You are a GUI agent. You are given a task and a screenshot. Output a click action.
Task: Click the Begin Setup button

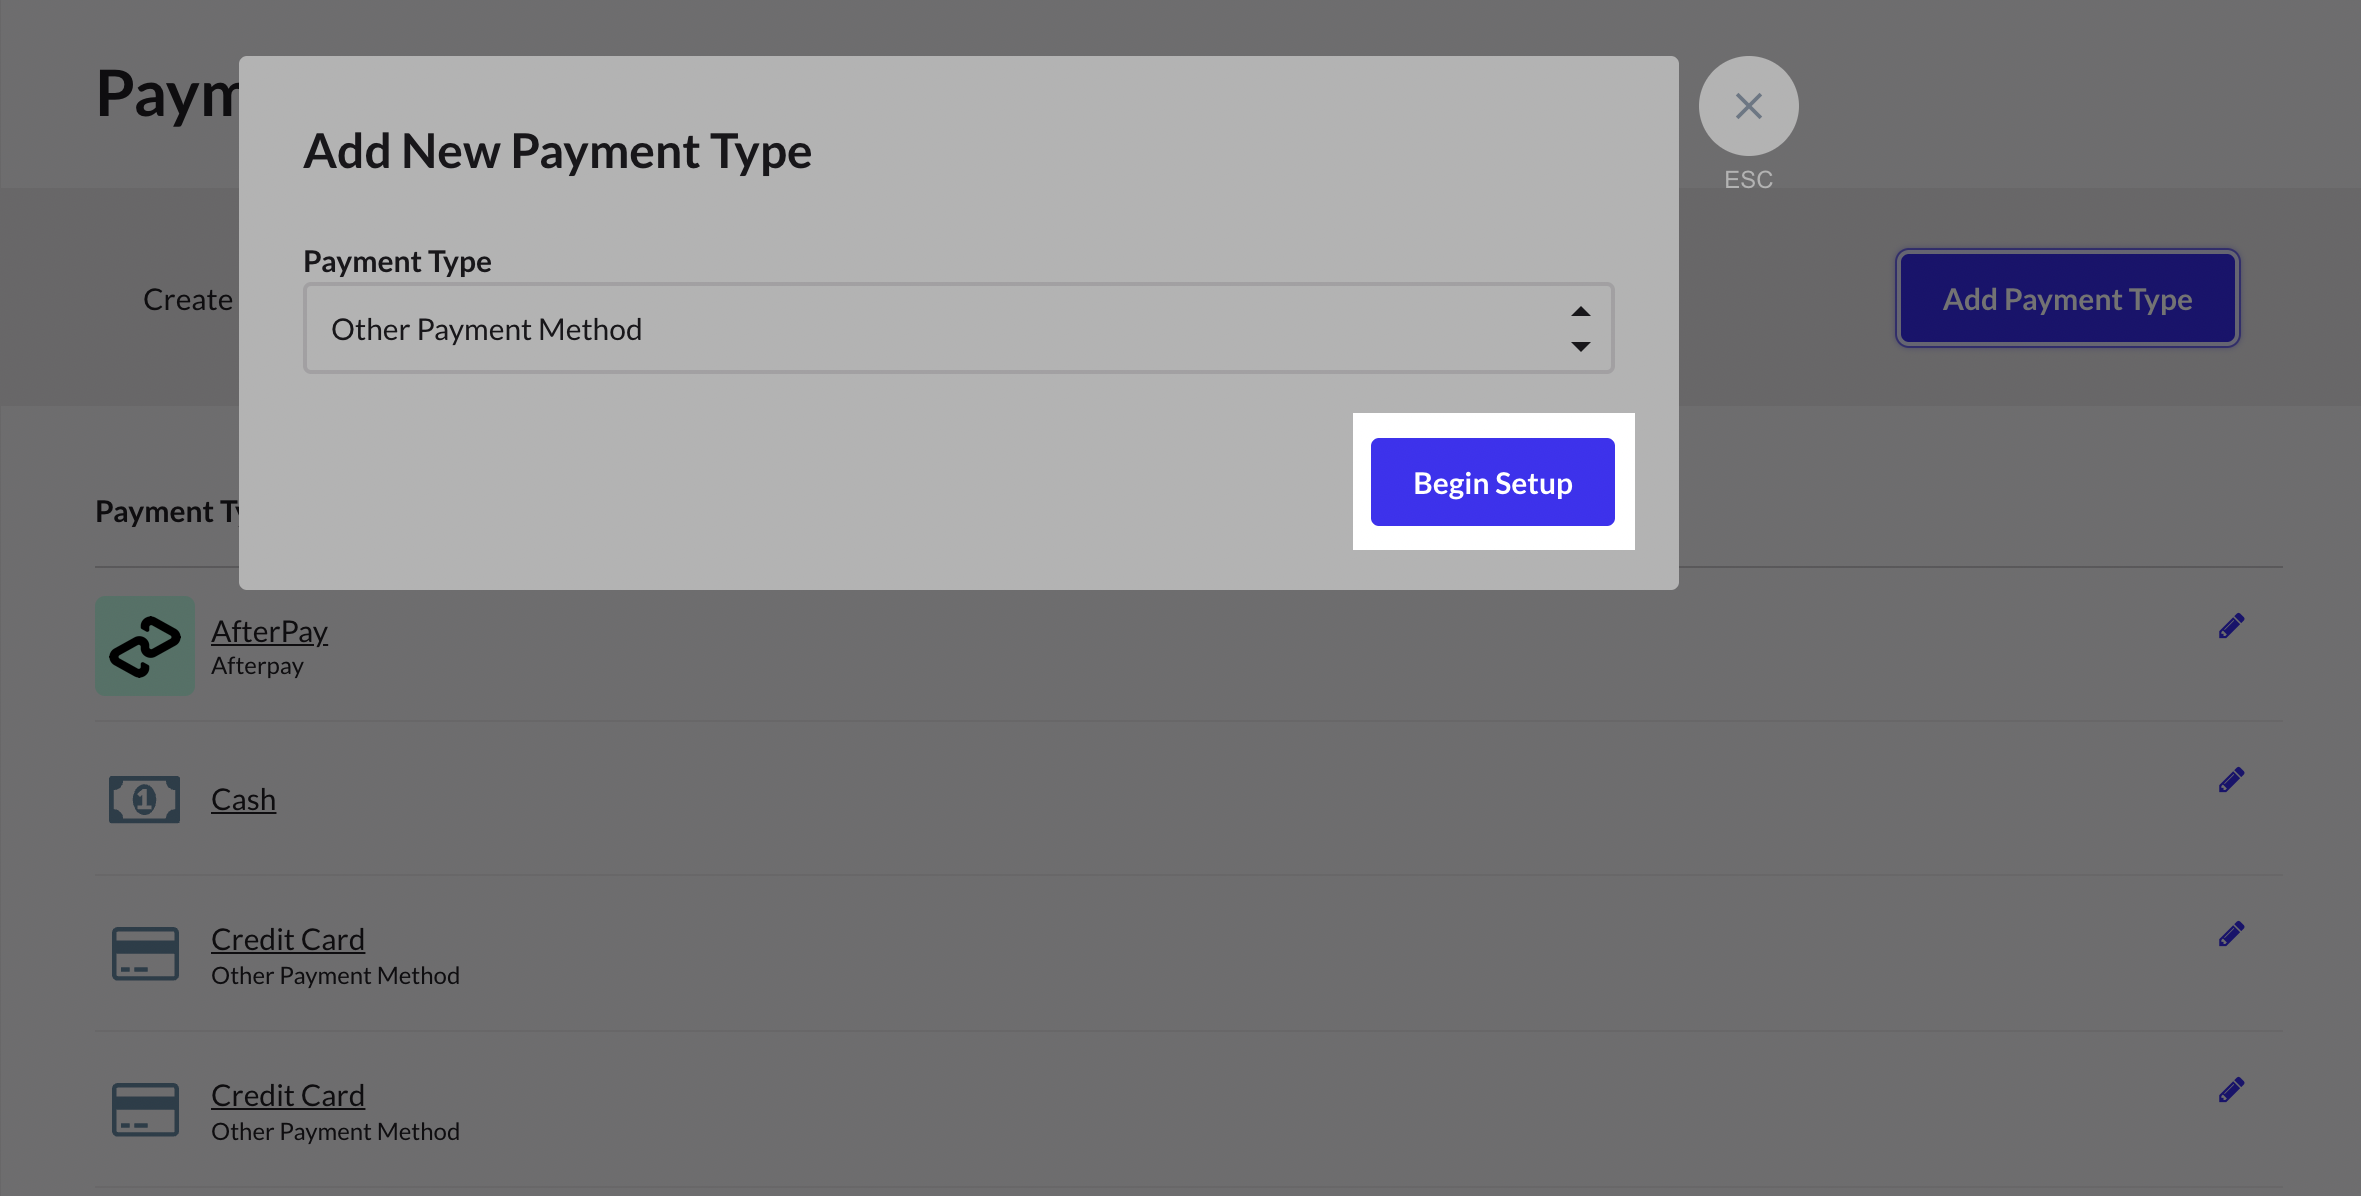coord(1492,483)
